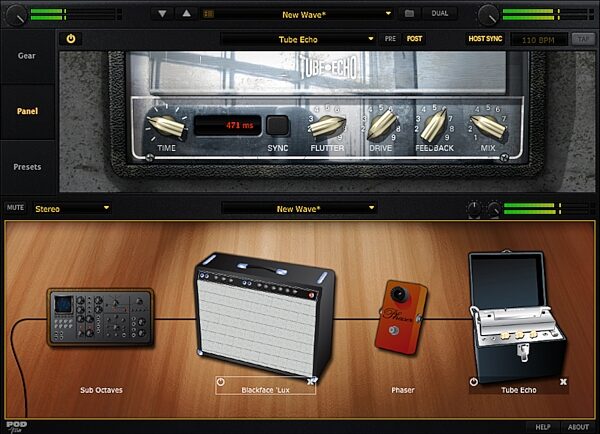Select the Sub Octaves synth unit
This screenshot has width=600, height=434.
pyautogui.click(x=101, y=318)
